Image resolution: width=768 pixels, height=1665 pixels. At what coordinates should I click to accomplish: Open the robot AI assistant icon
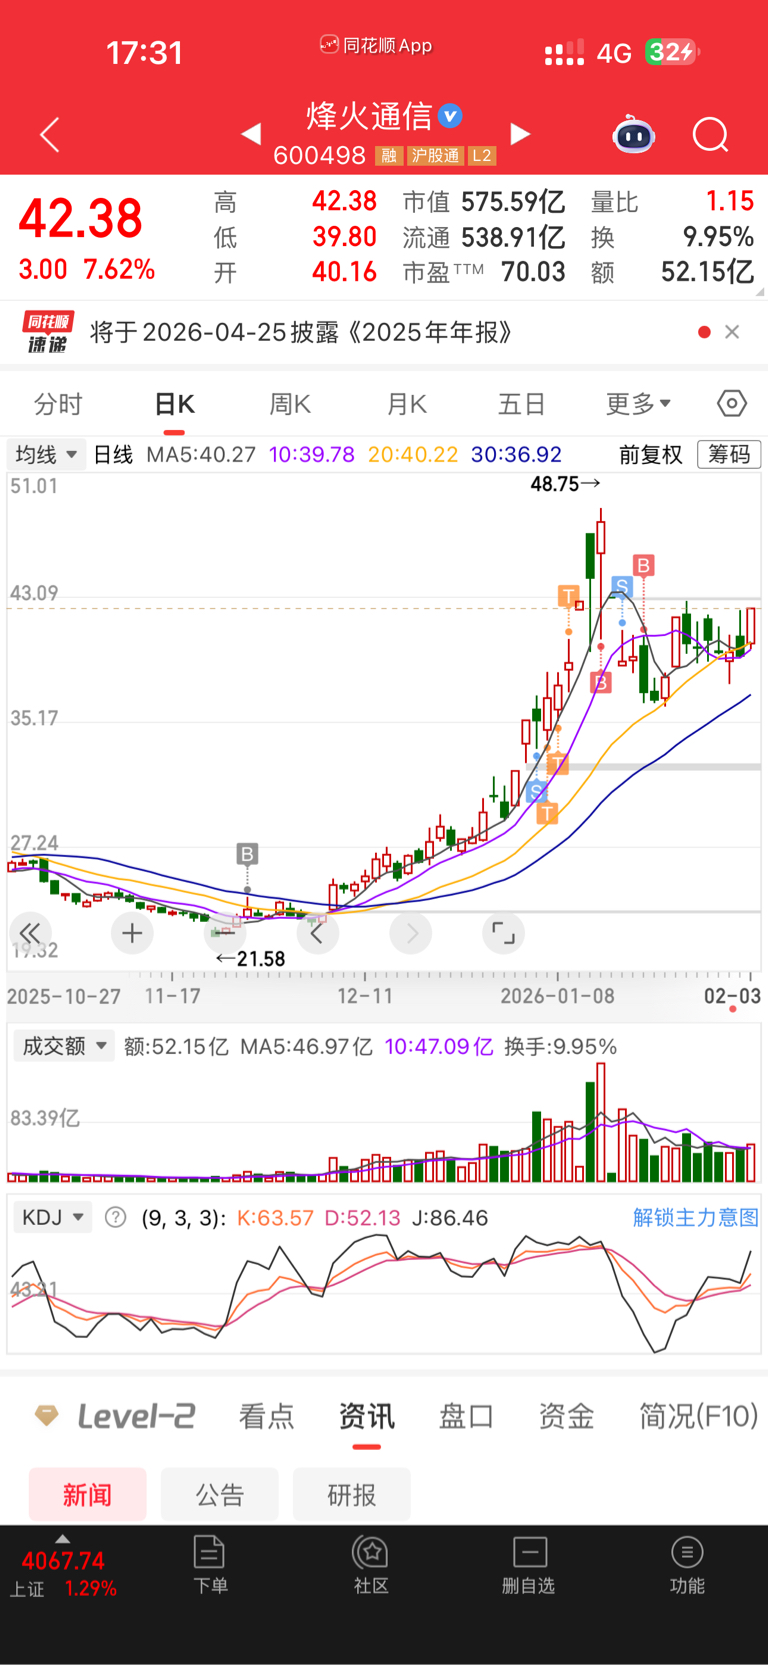[634, 134]
